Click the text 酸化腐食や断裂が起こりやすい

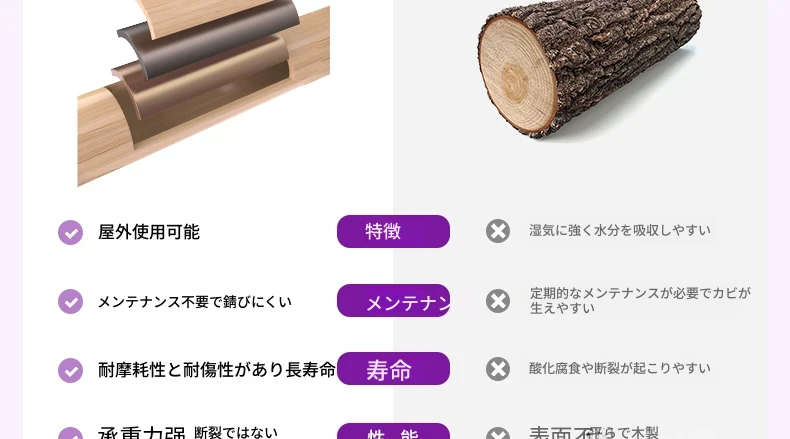620,368
